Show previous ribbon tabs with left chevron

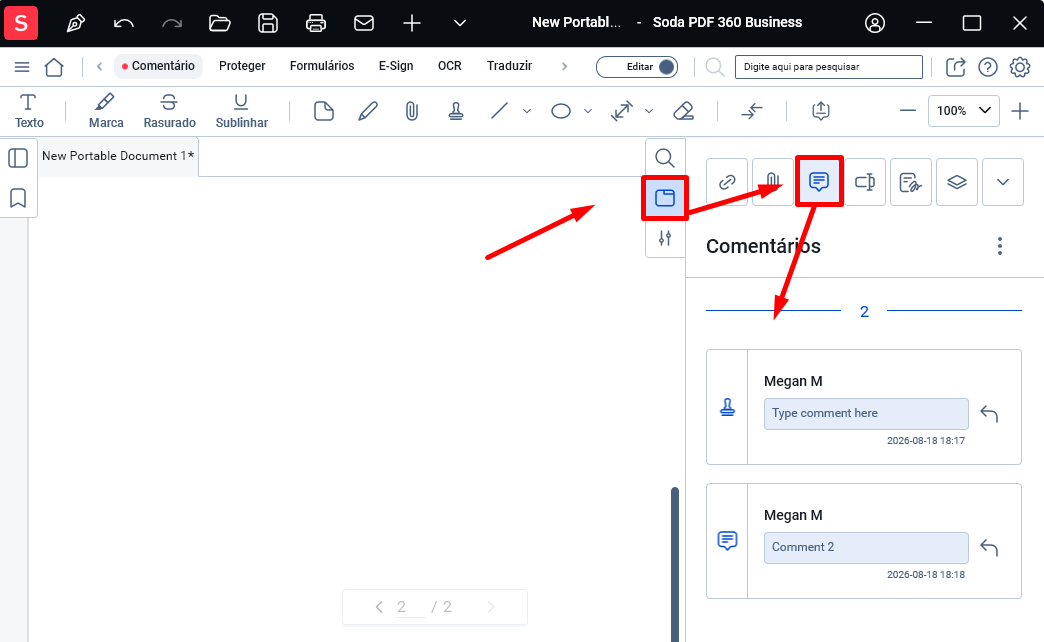tap(99, 67)
